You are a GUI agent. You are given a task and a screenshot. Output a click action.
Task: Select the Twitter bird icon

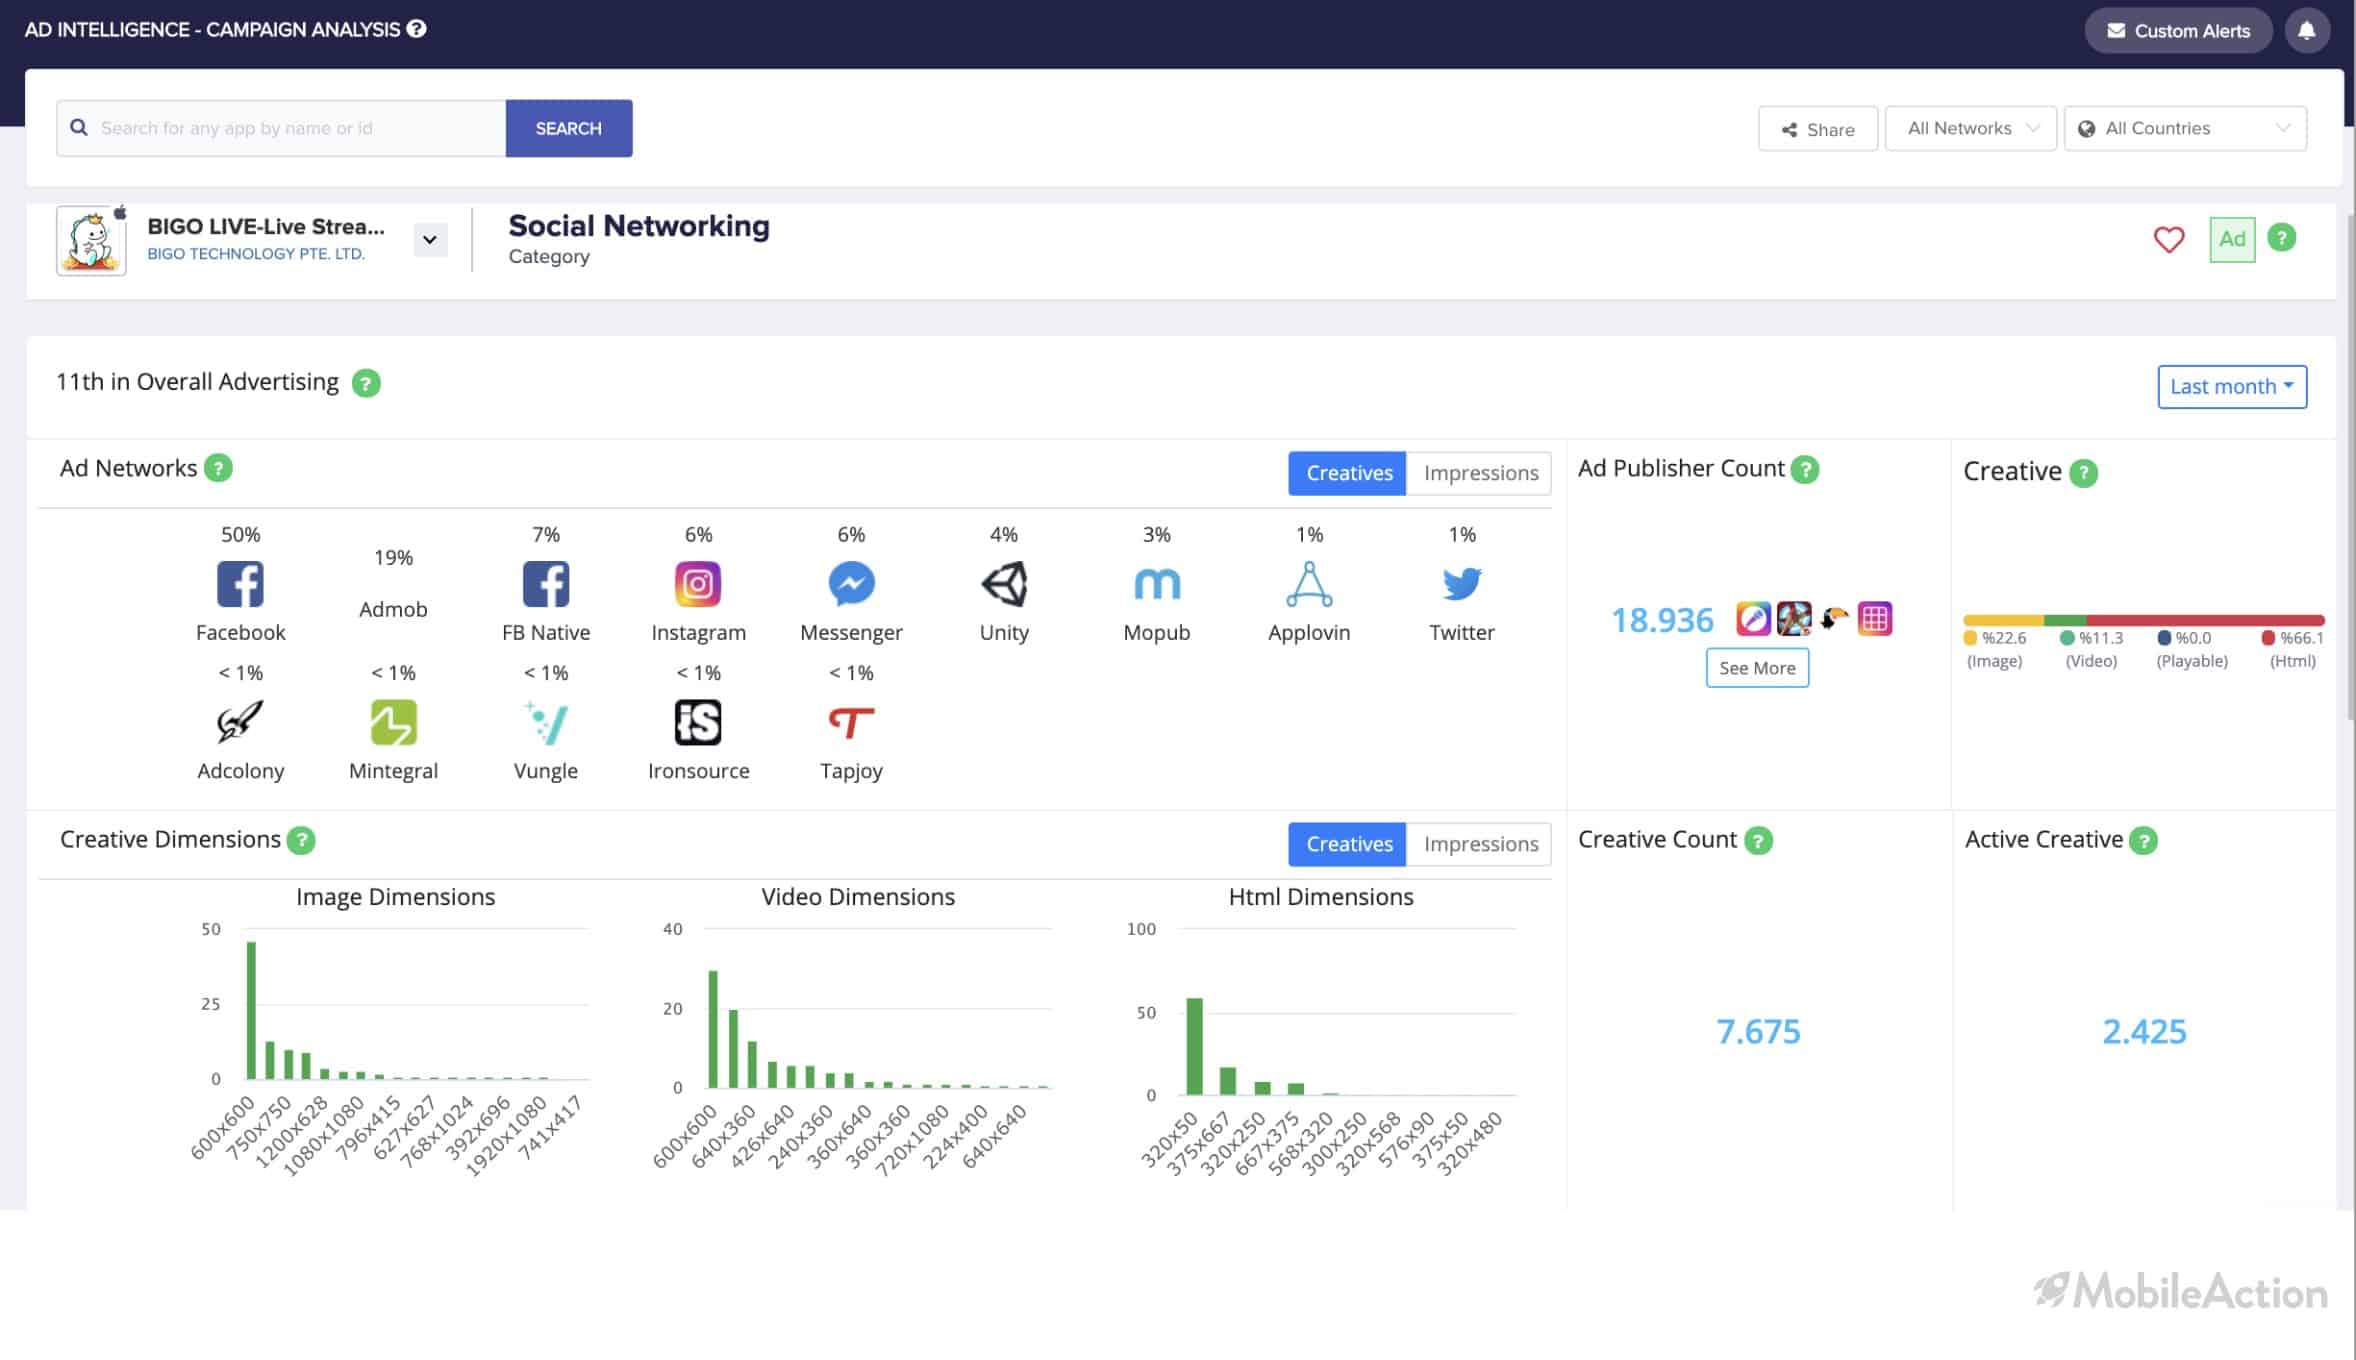[1462, 583]
